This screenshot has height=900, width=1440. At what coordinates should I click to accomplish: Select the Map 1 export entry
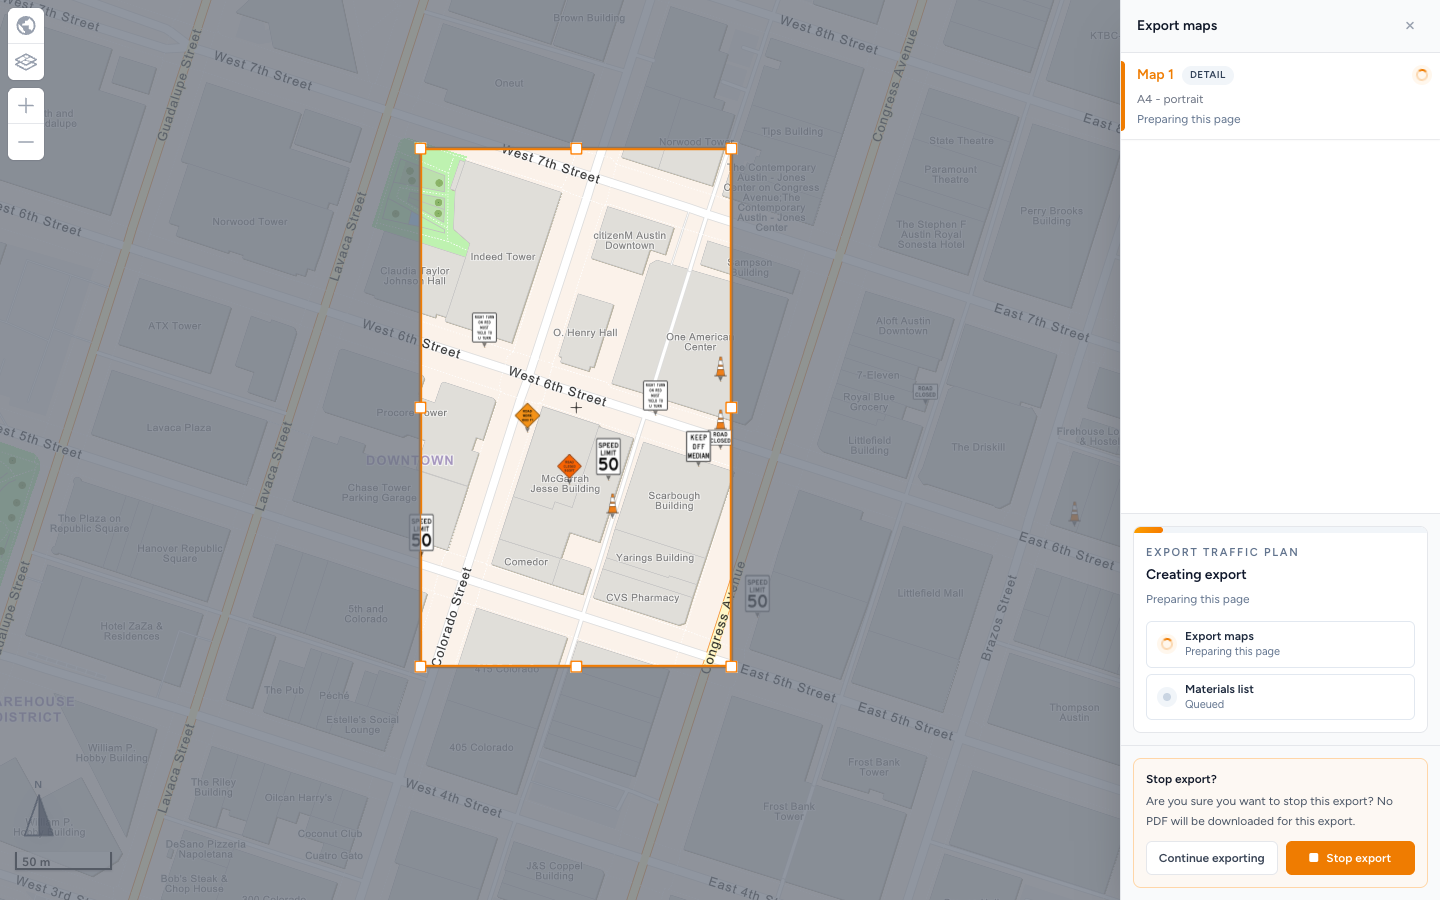pos(1280,96)
